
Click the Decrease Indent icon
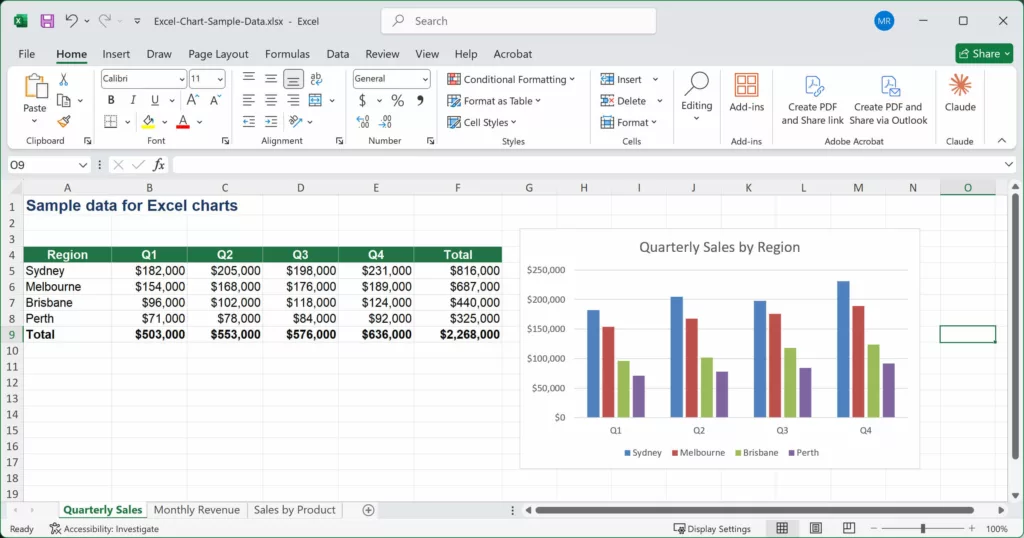tap(249, 121)
